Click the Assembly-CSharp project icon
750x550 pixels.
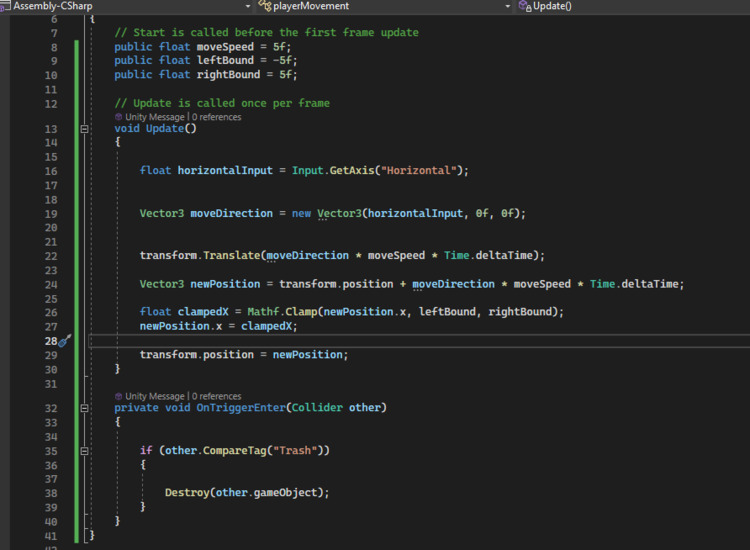click(x=5, y=6)
